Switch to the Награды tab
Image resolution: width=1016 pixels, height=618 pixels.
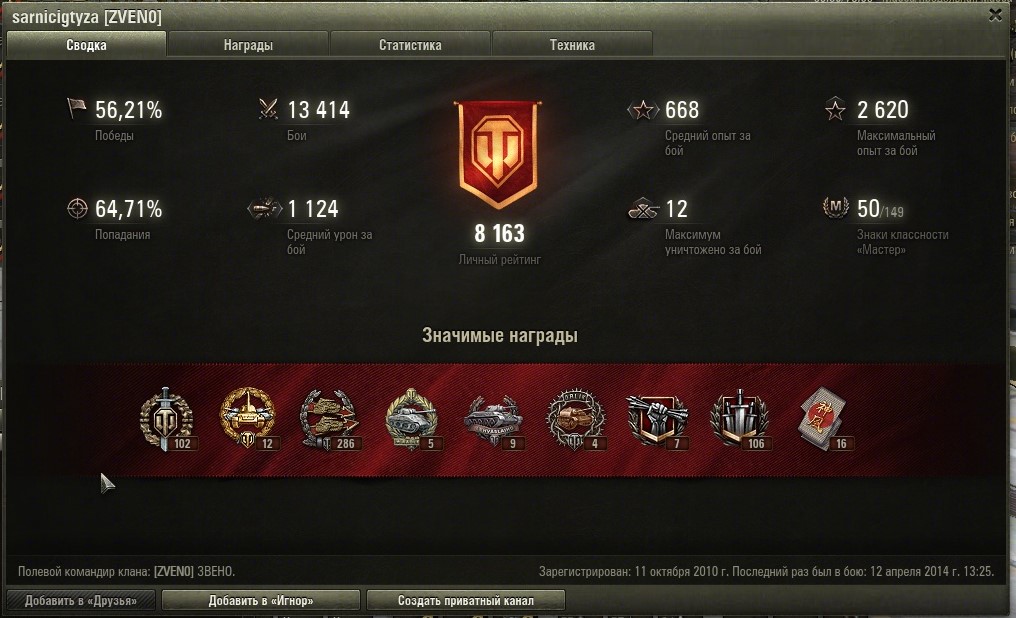[248, 45]
